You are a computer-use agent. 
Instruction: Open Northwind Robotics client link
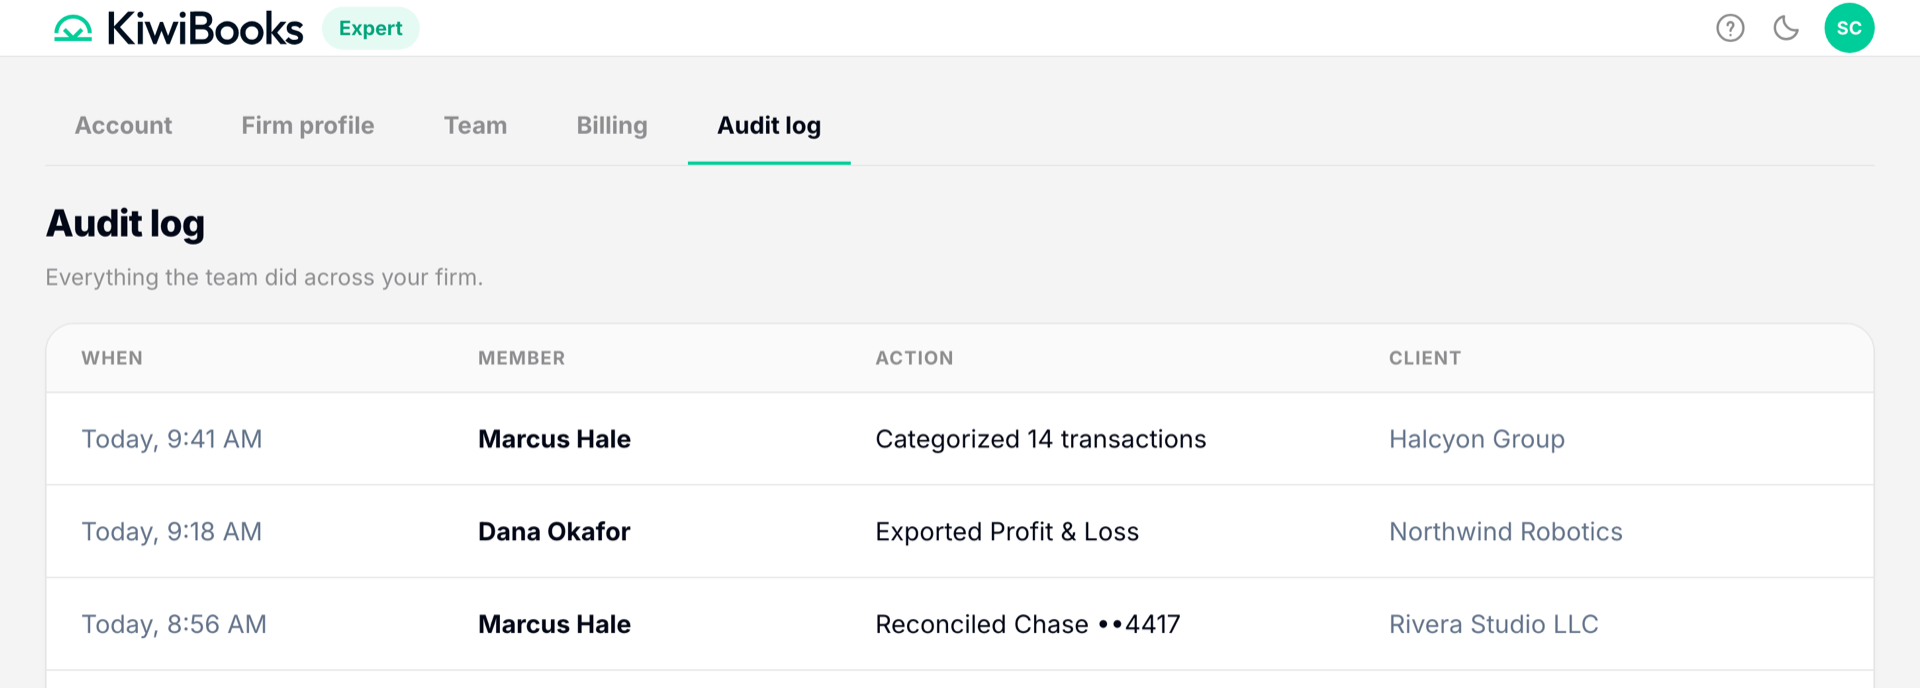(x=1506, y=531)
